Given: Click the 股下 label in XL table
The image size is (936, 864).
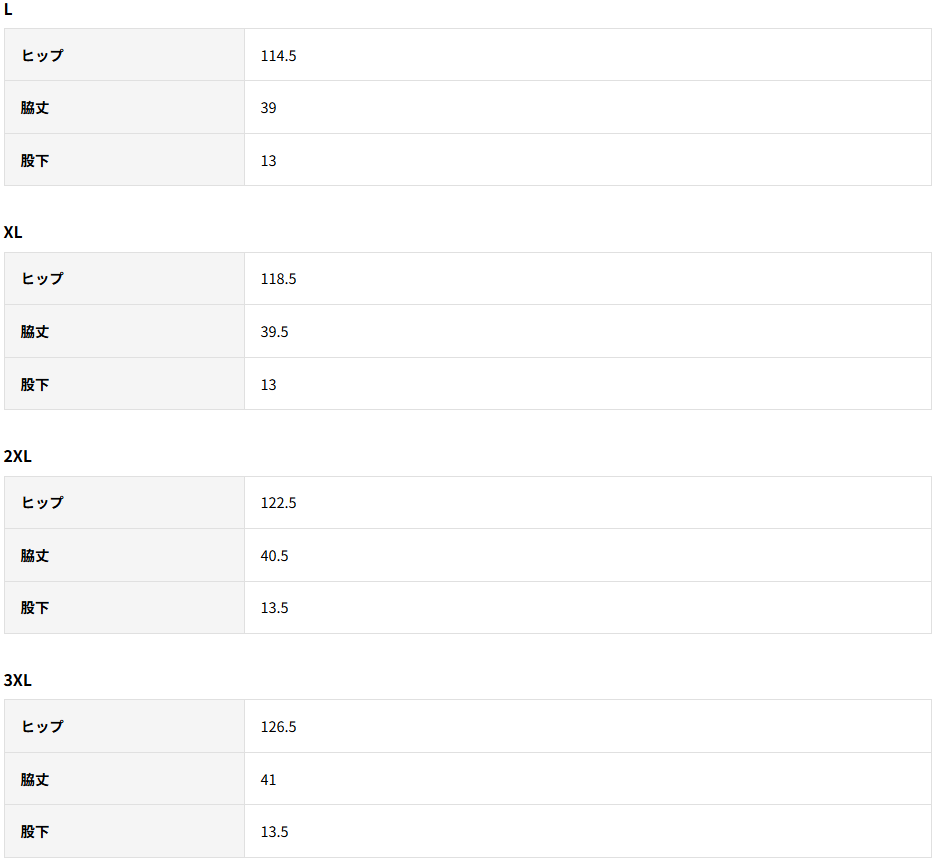Looking at the screenshot, I should [35, 385].
